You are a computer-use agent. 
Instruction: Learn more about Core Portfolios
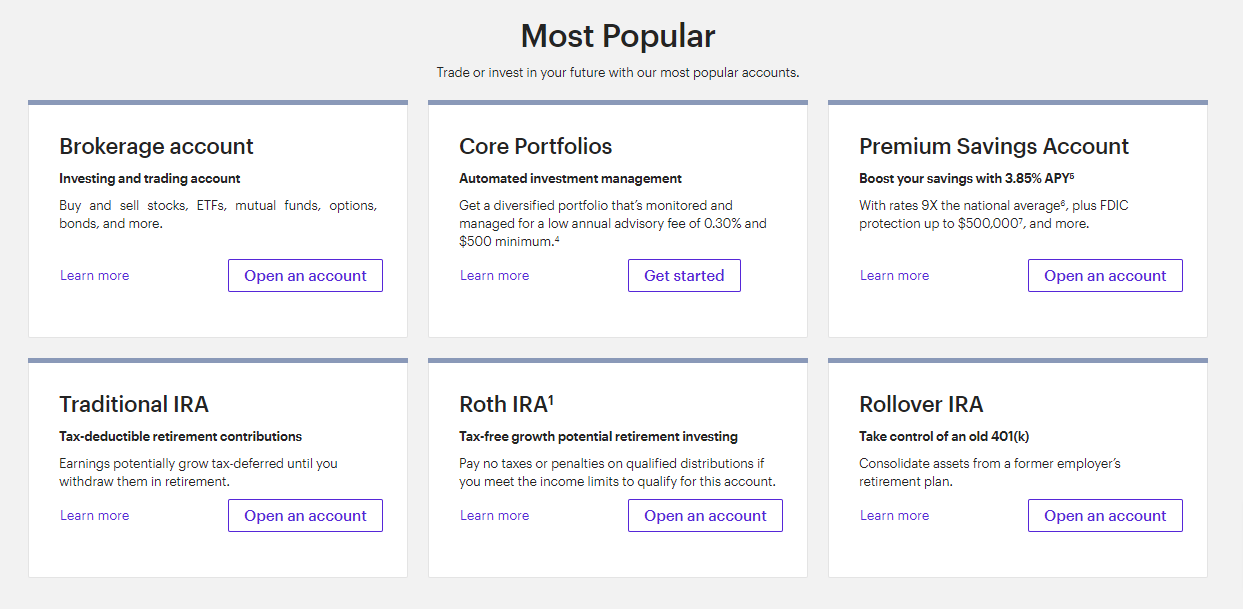click(x=495, y=276)
